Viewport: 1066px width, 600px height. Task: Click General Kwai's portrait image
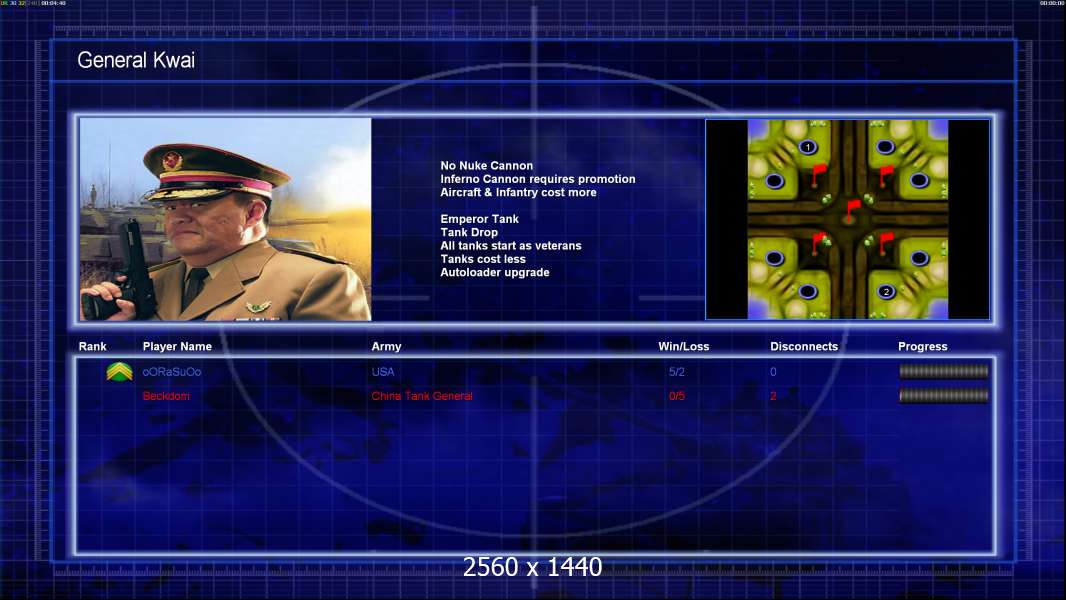(226, 219)
